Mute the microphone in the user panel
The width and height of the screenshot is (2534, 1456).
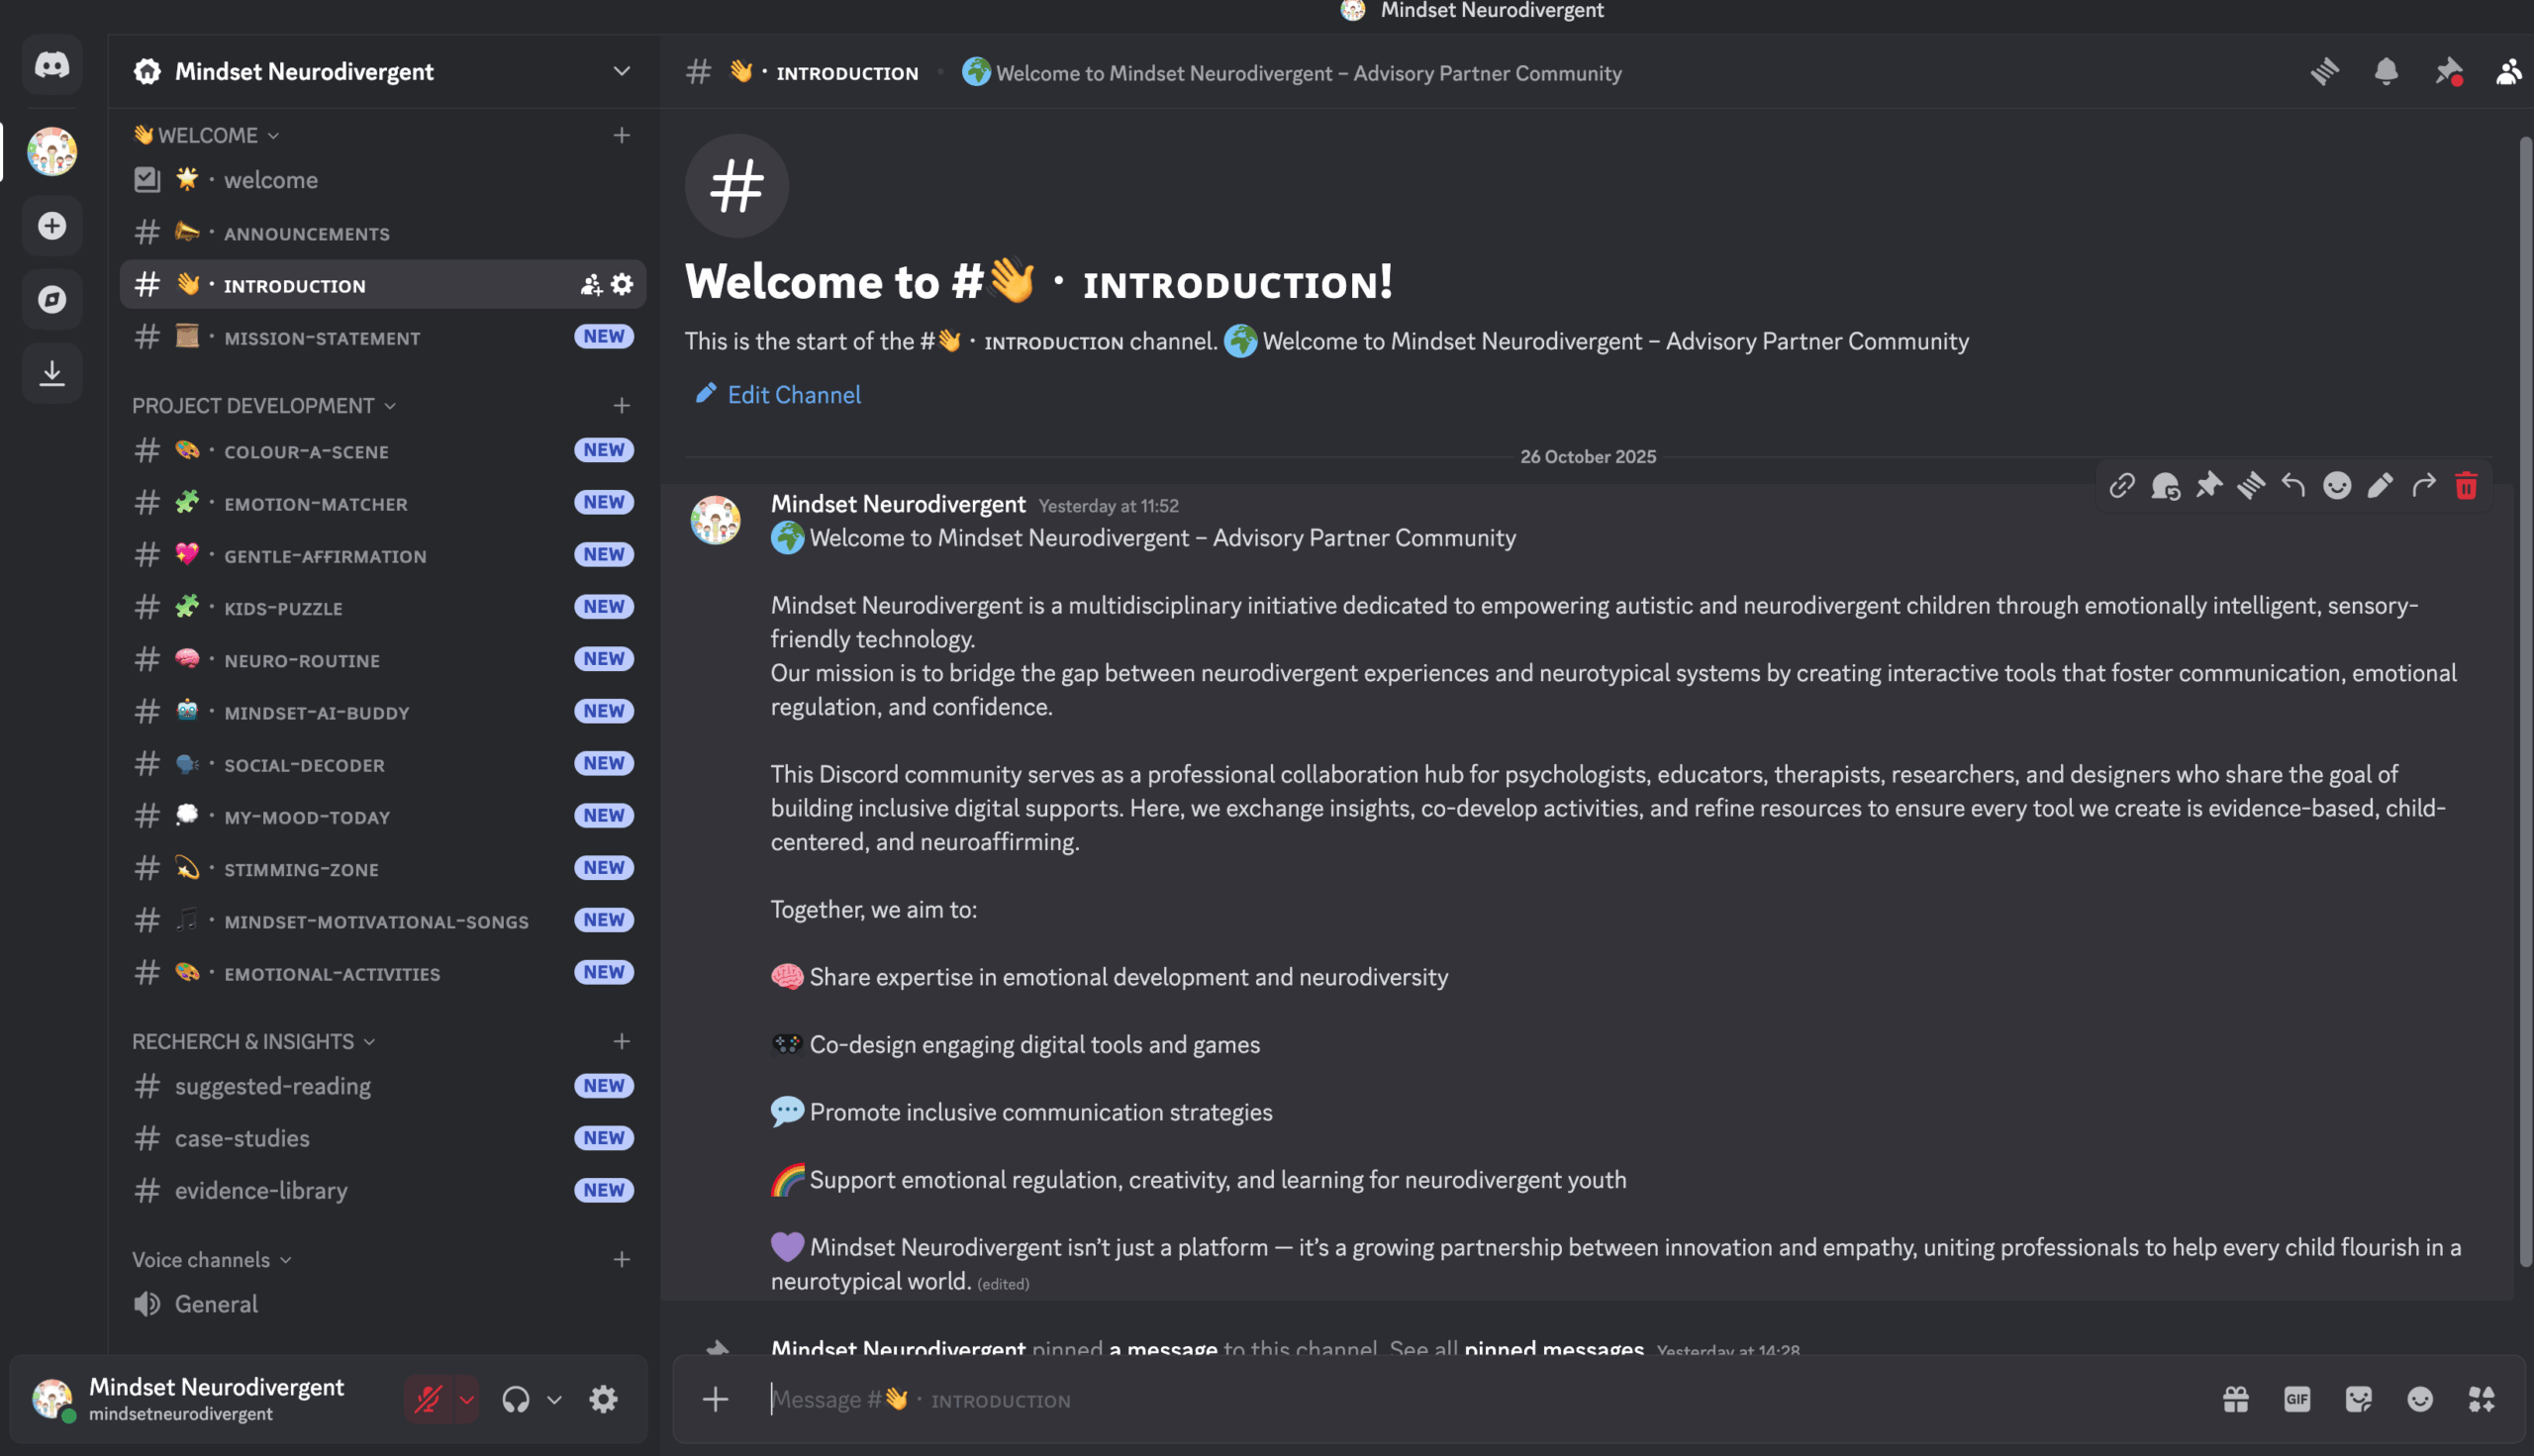426,1399
